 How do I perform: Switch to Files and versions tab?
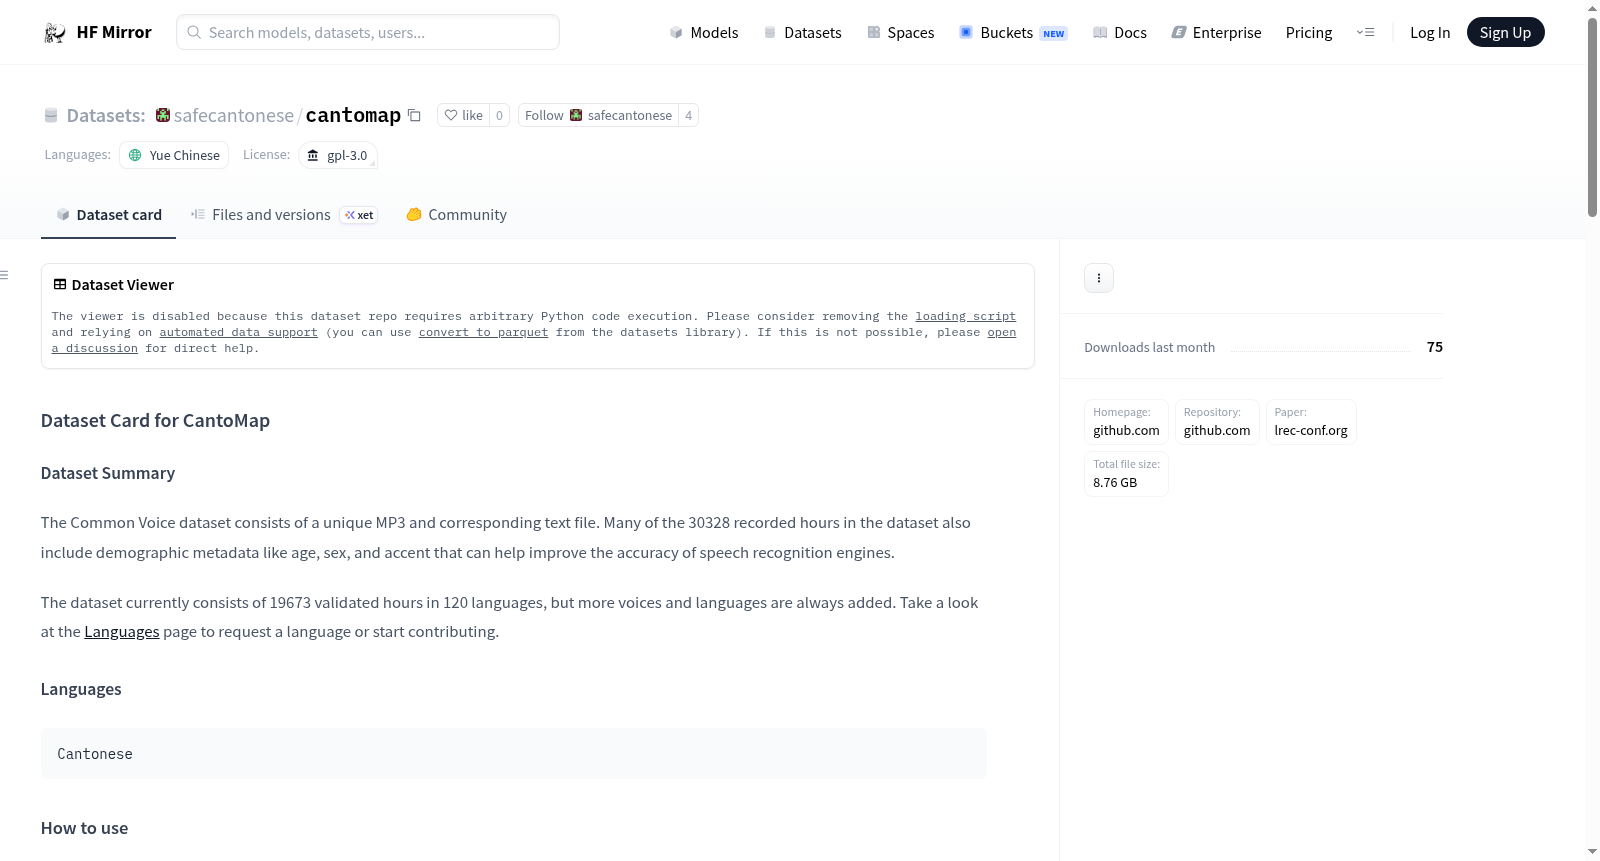click(284, 215)
